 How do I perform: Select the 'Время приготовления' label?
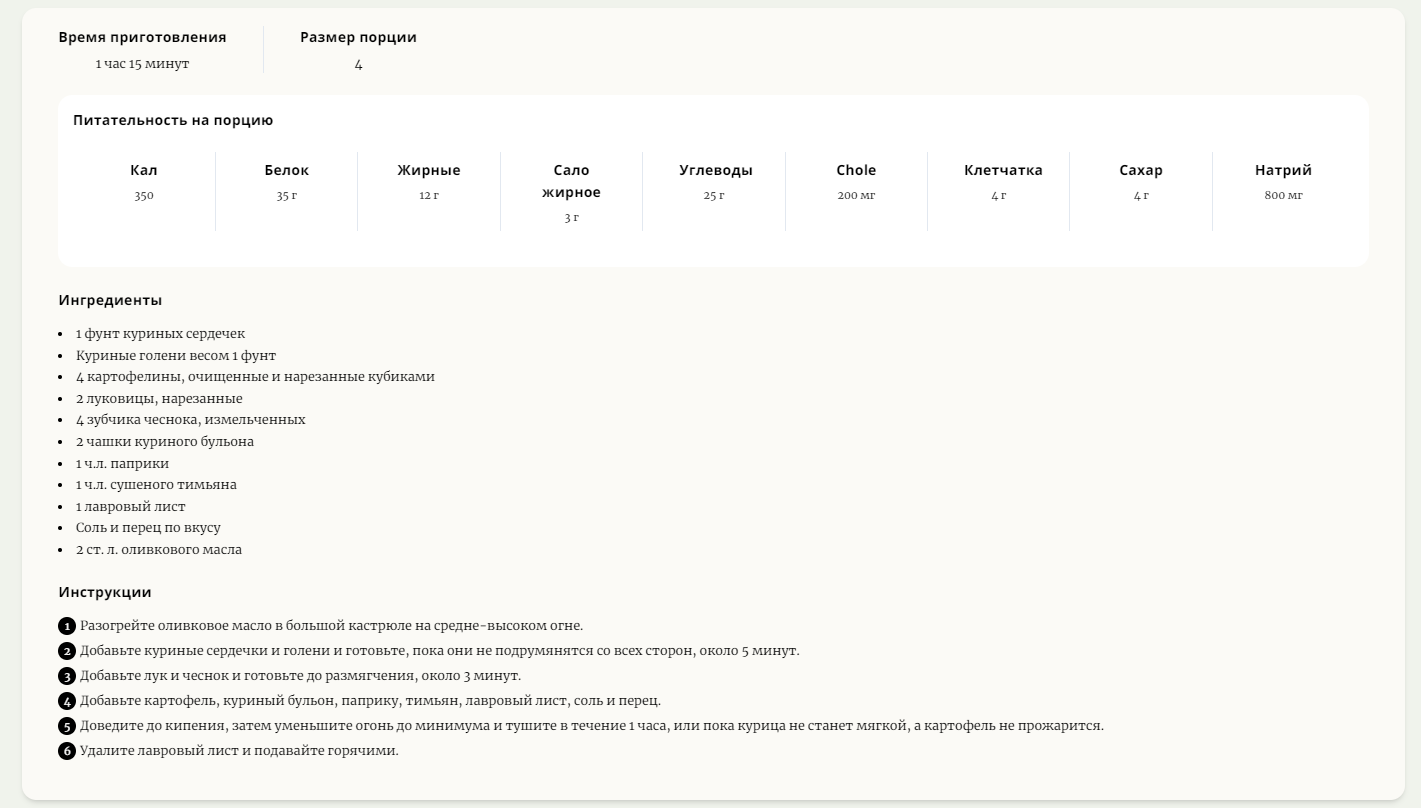coord(142,37)
